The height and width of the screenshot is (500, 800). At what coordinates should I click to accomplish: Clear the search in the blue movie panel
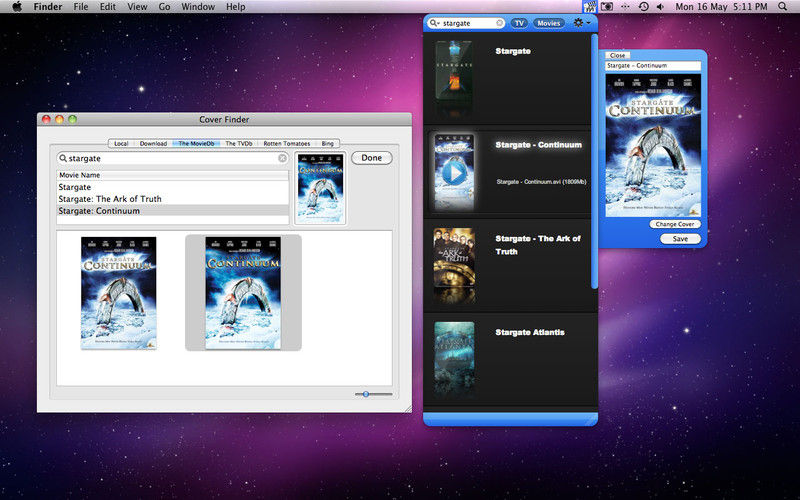[x=499, y=23]
